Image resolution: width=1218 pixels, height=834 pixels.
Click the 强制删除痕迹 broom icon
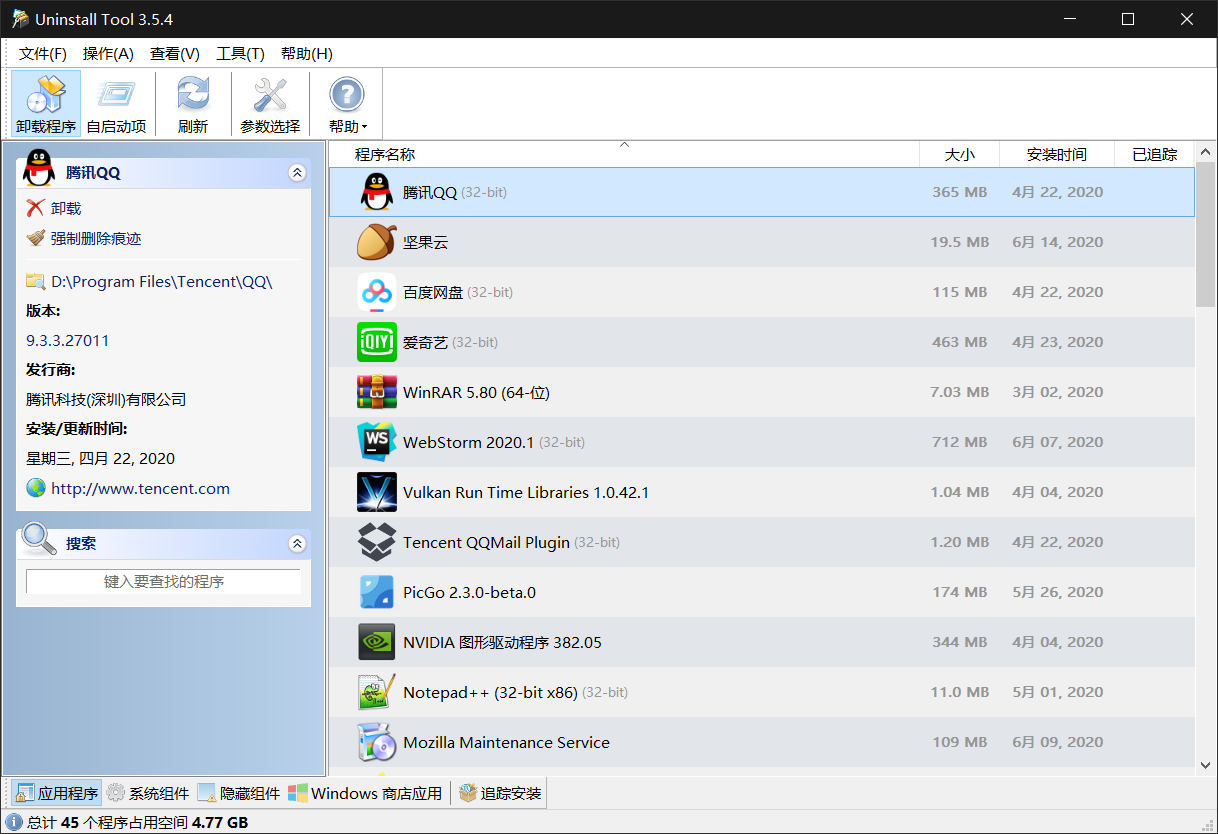36,238
